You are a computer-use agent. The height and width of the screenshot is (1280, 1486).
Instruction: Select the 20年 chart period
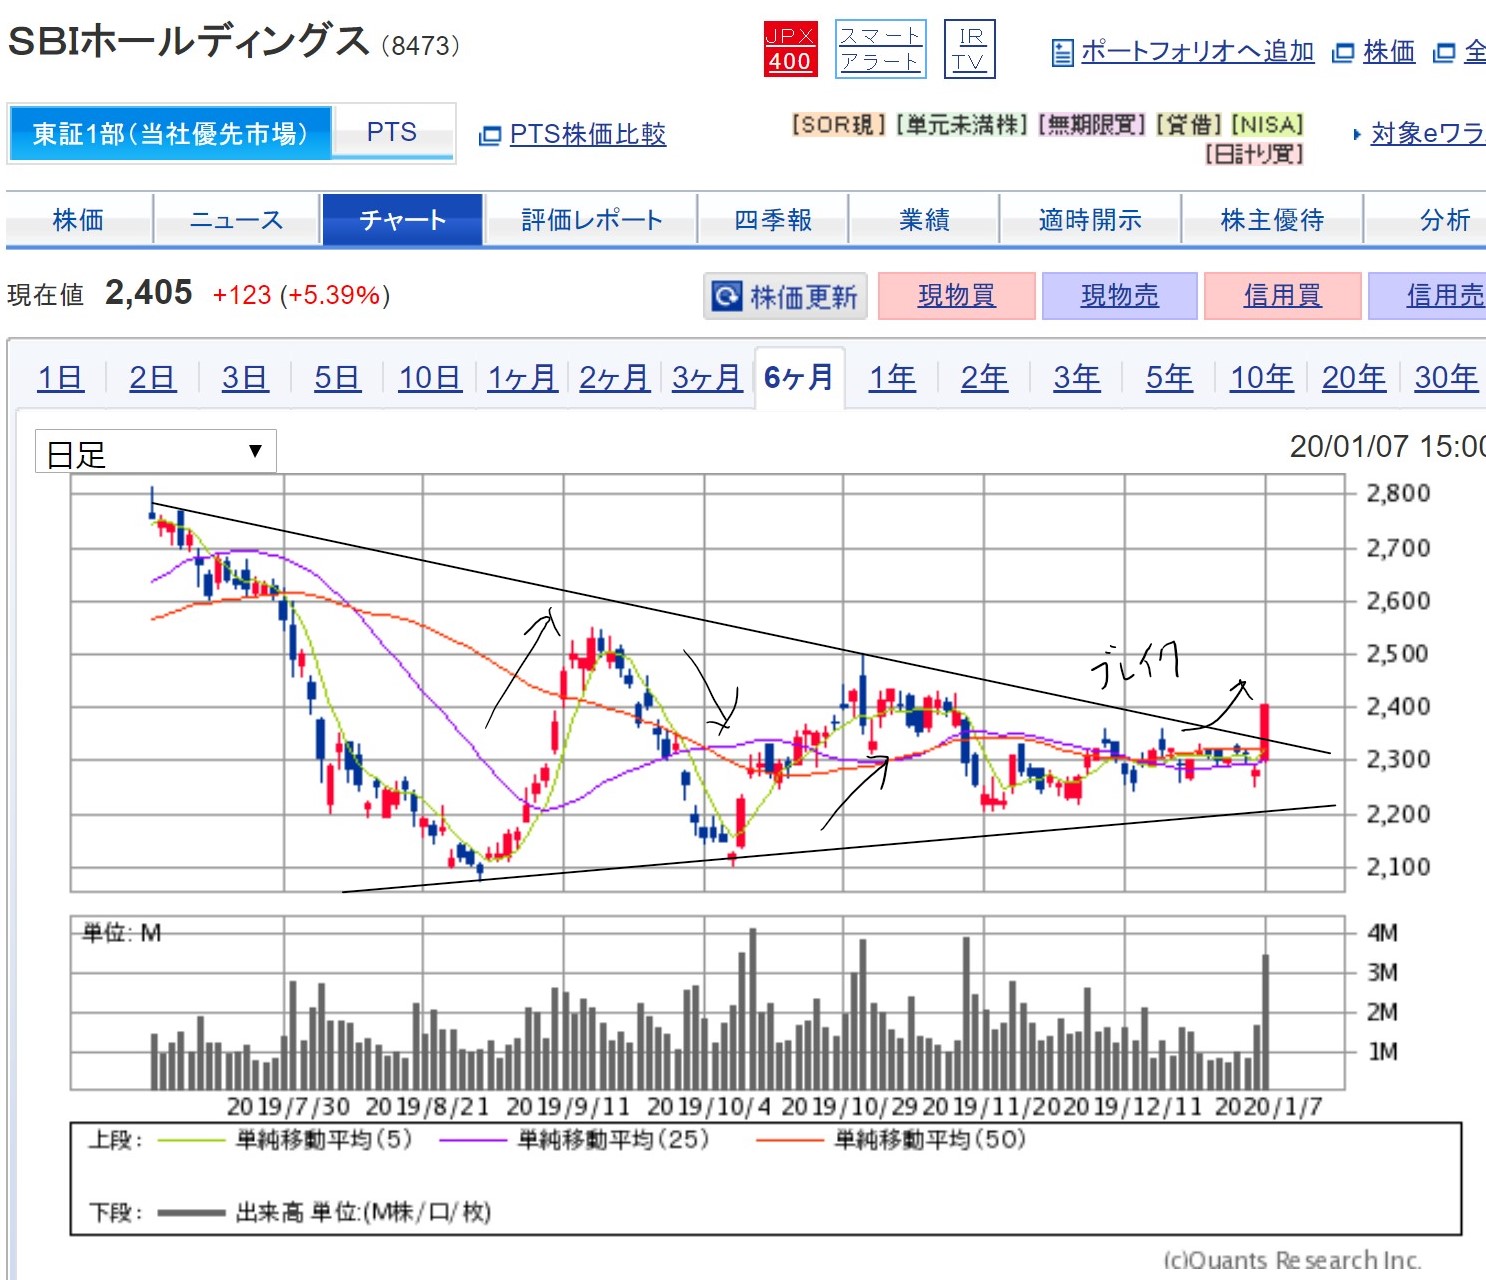pyautogui.click(x=1354, y=378)
